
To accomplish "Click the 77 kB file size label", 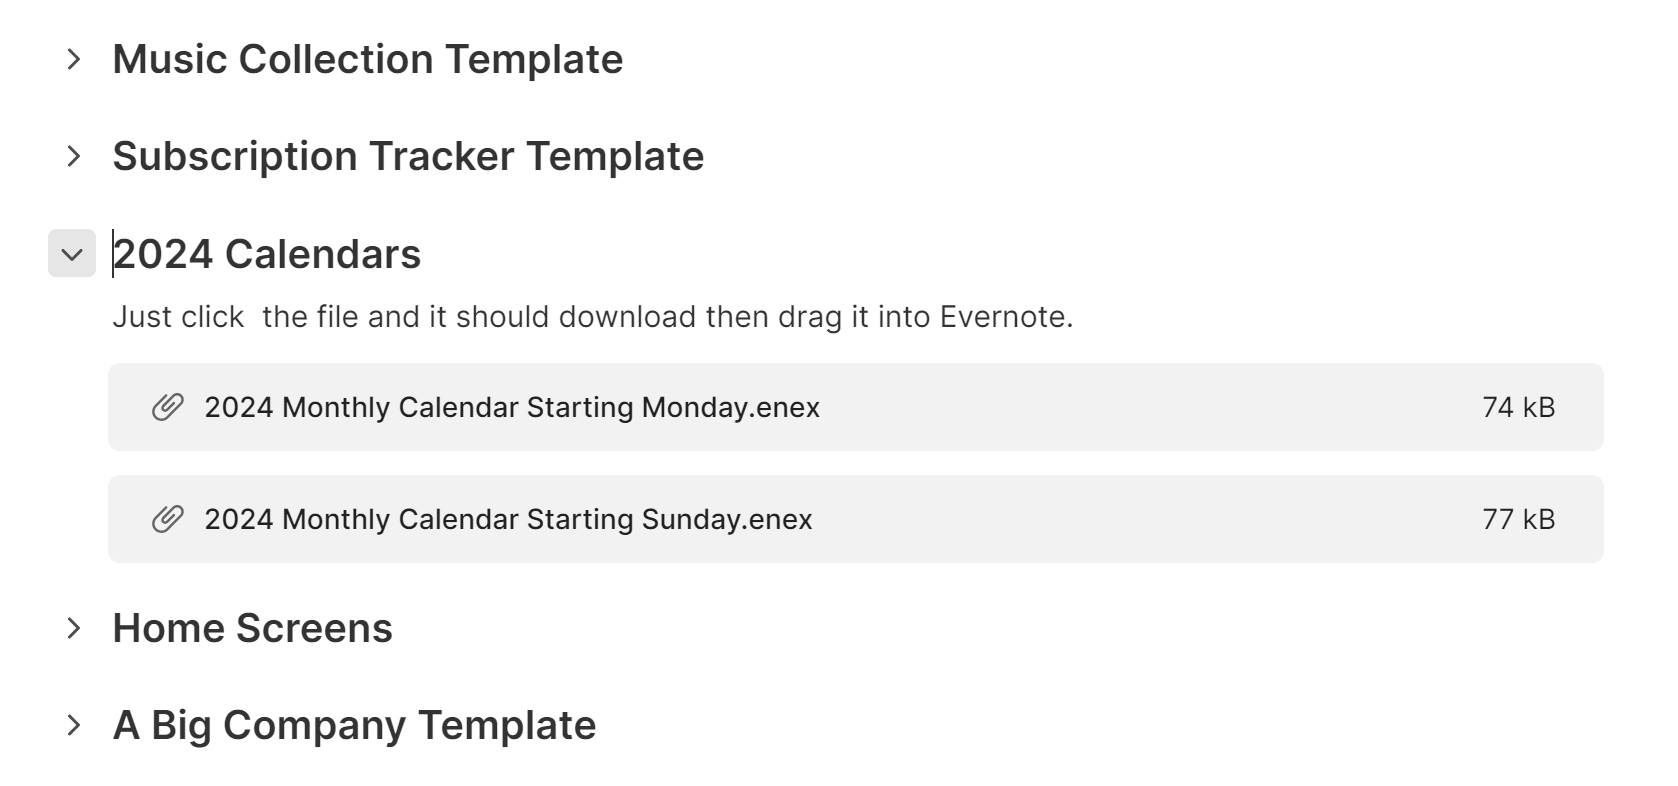I will click(1518, 519).
